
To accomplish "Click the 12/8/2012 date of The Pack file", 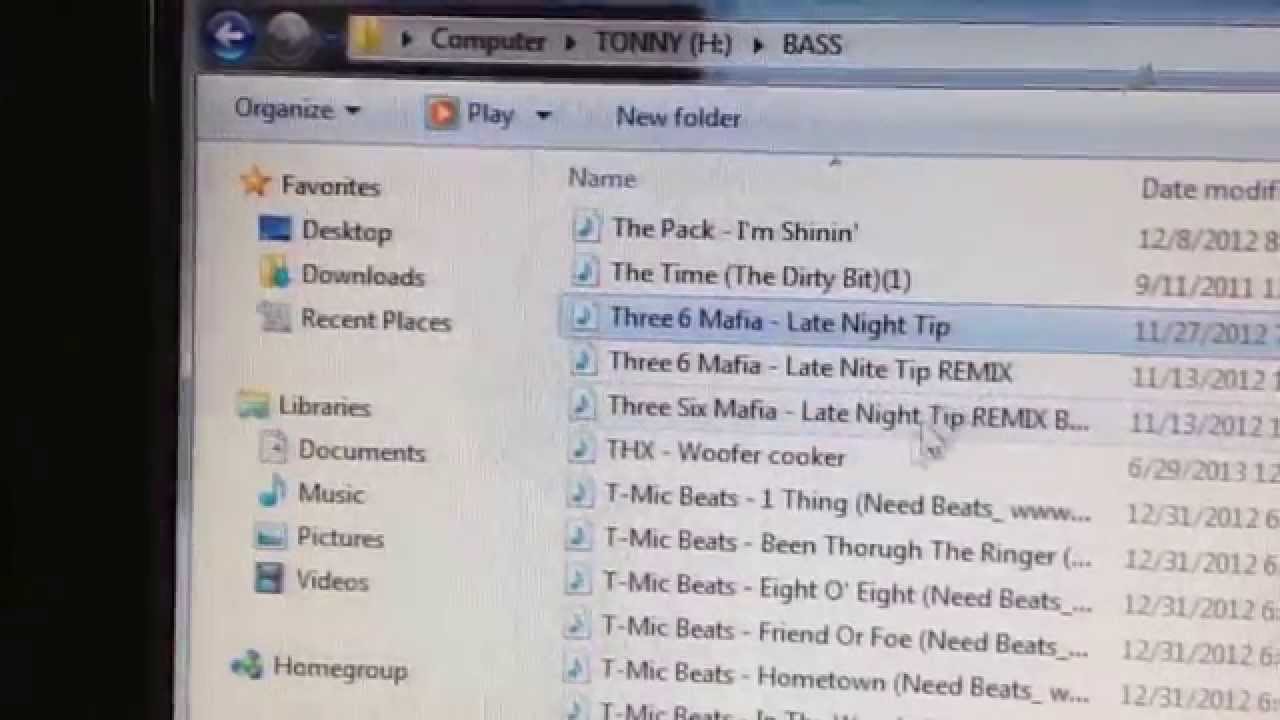I will pyautogui.click(x=1209, y=239).
